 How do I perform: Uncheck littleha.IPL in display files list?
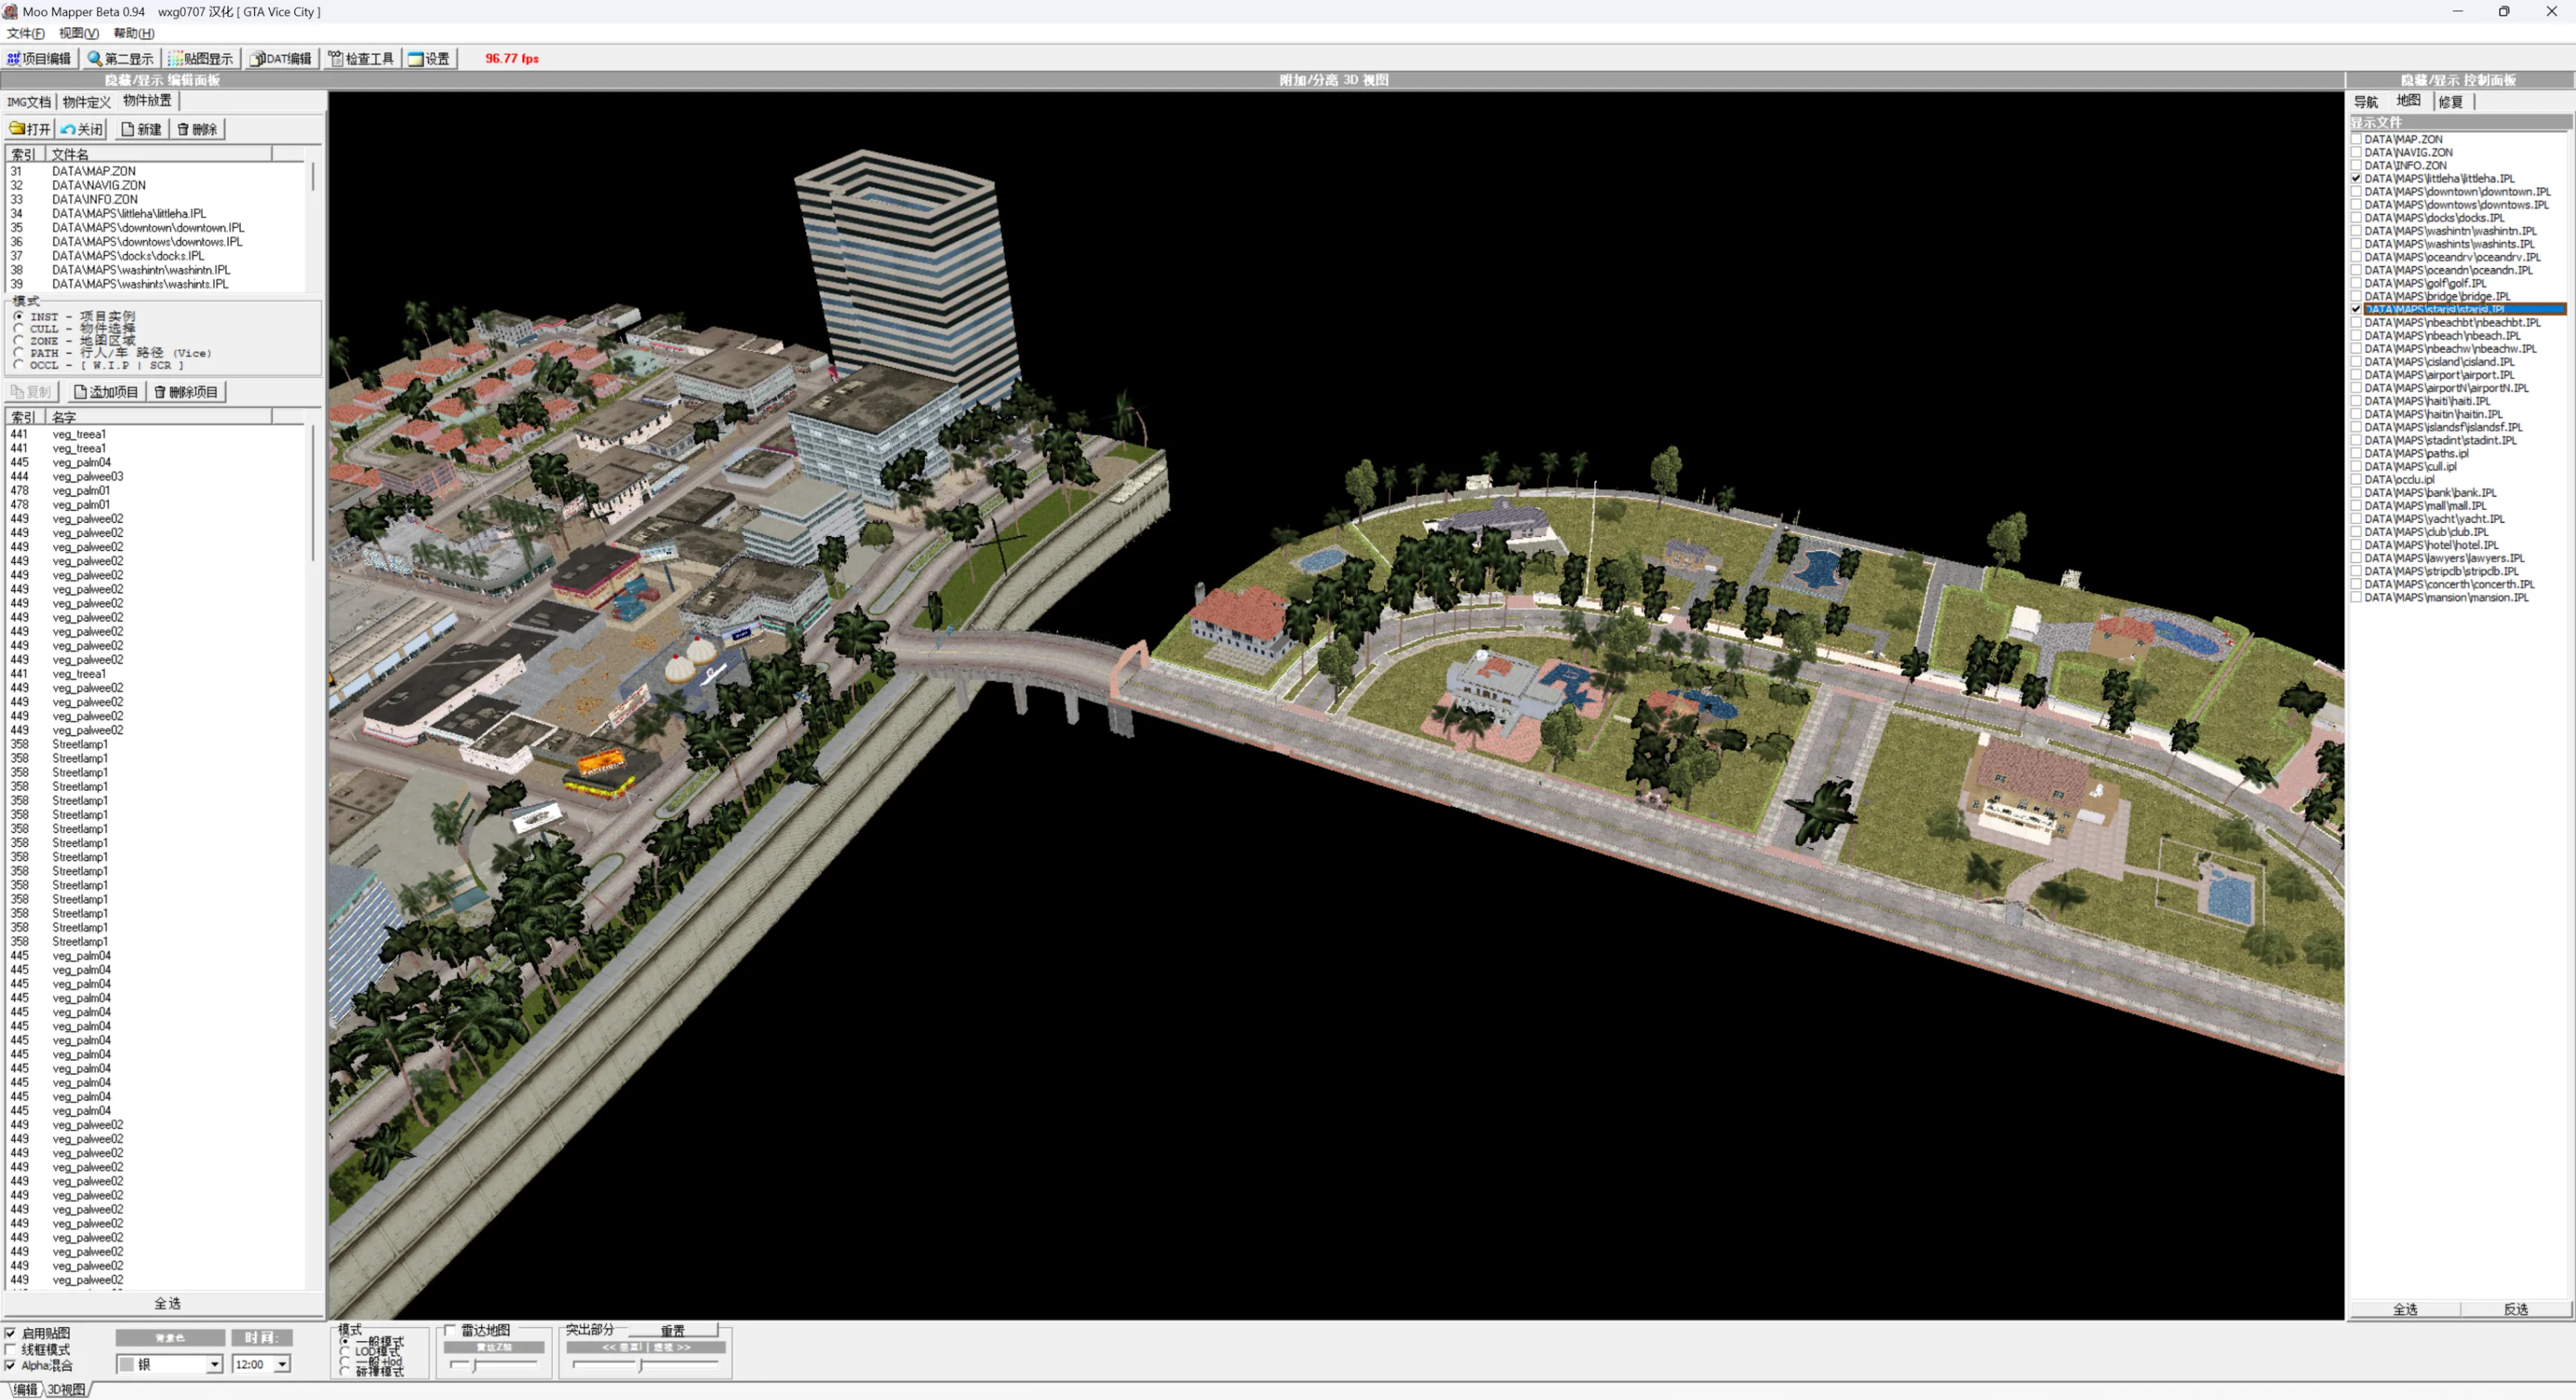2357,178
